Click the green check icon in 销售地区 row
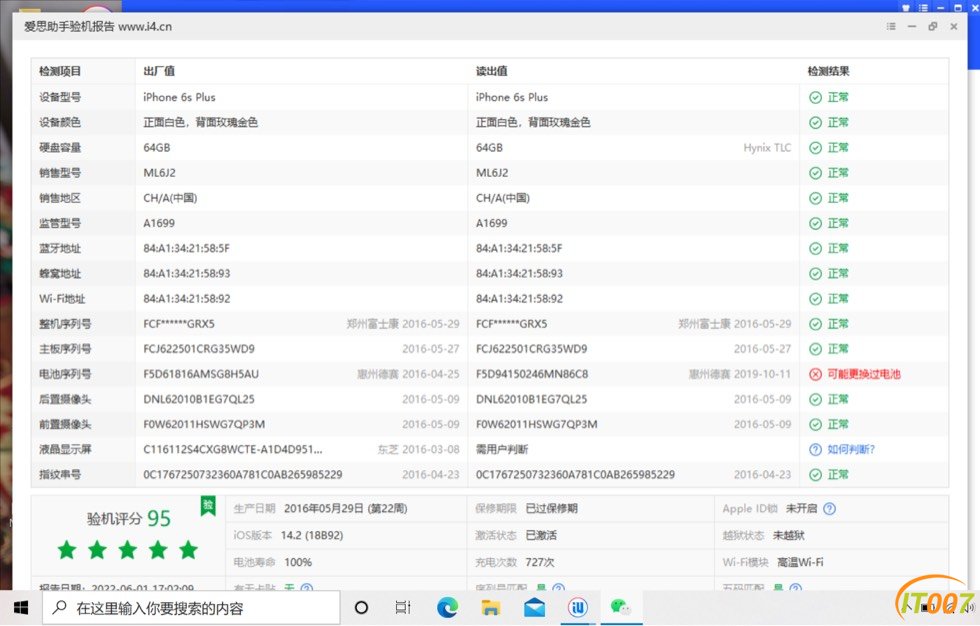This screenshot has height=626, width=980. 815,198
